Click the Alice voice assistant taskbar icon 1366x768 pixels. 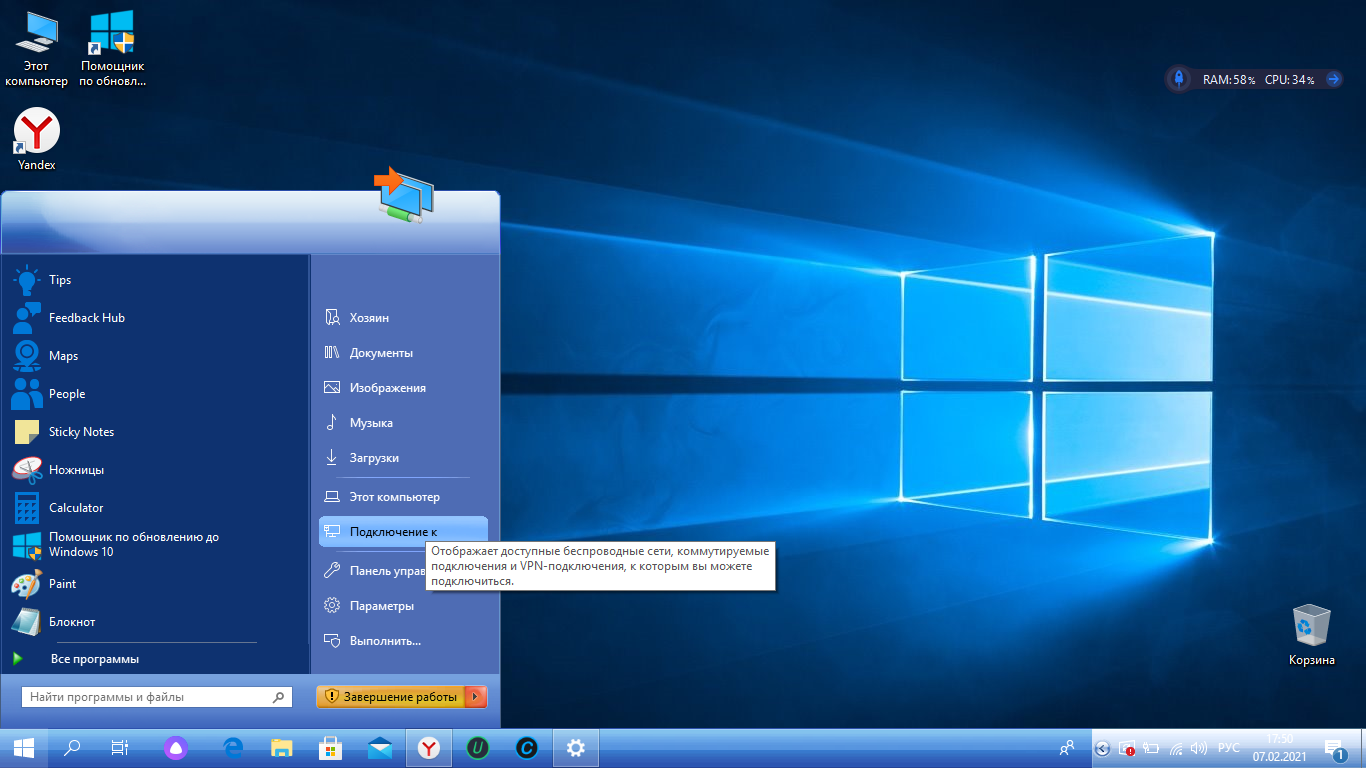(176, 747)
